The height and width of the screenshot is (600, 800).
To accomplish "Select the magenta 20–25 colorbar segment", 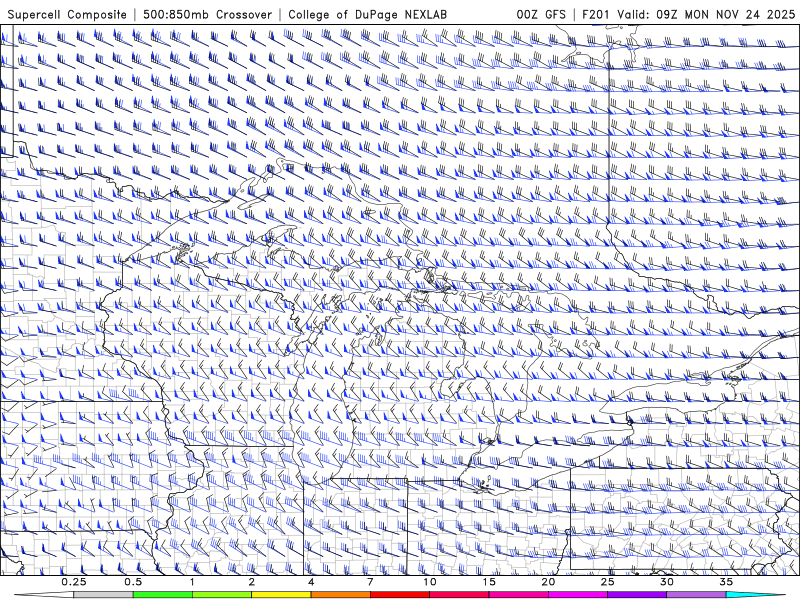I will tap(578, 595).
